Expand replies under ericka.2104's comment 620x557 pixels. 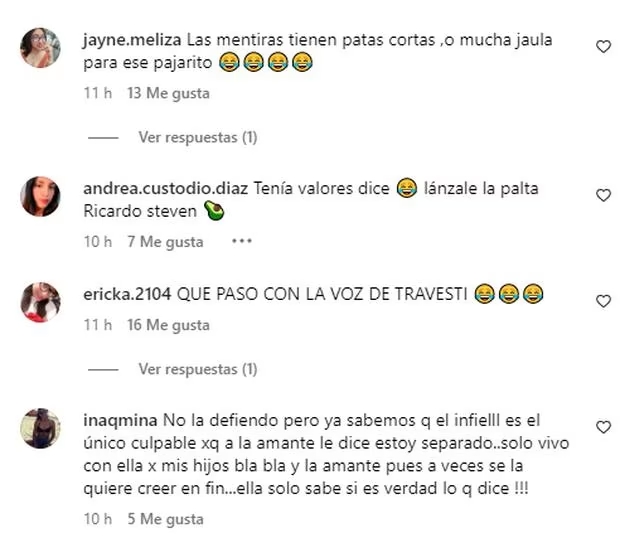[x=198, y=369]
